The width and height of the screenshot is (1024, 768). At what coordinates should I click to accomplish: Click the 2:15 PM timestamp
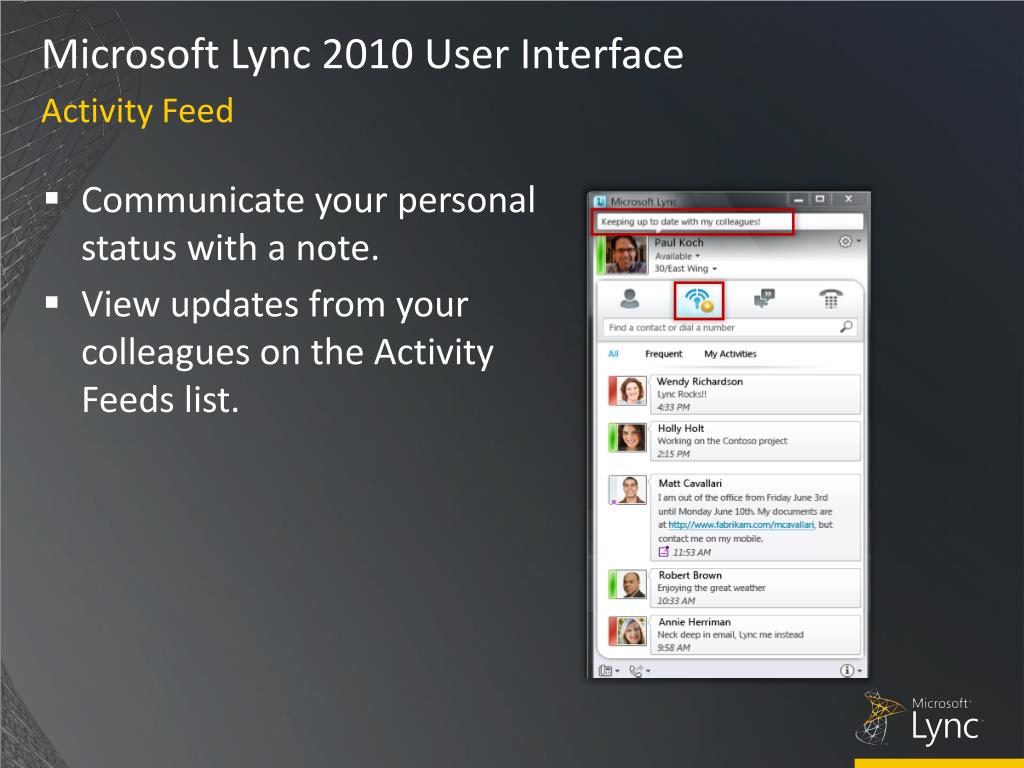[673, 454]
